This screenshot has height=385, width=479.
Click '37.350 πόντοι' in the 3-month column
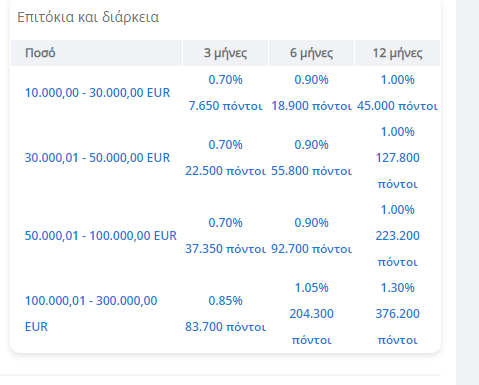(x=225, y=249)
